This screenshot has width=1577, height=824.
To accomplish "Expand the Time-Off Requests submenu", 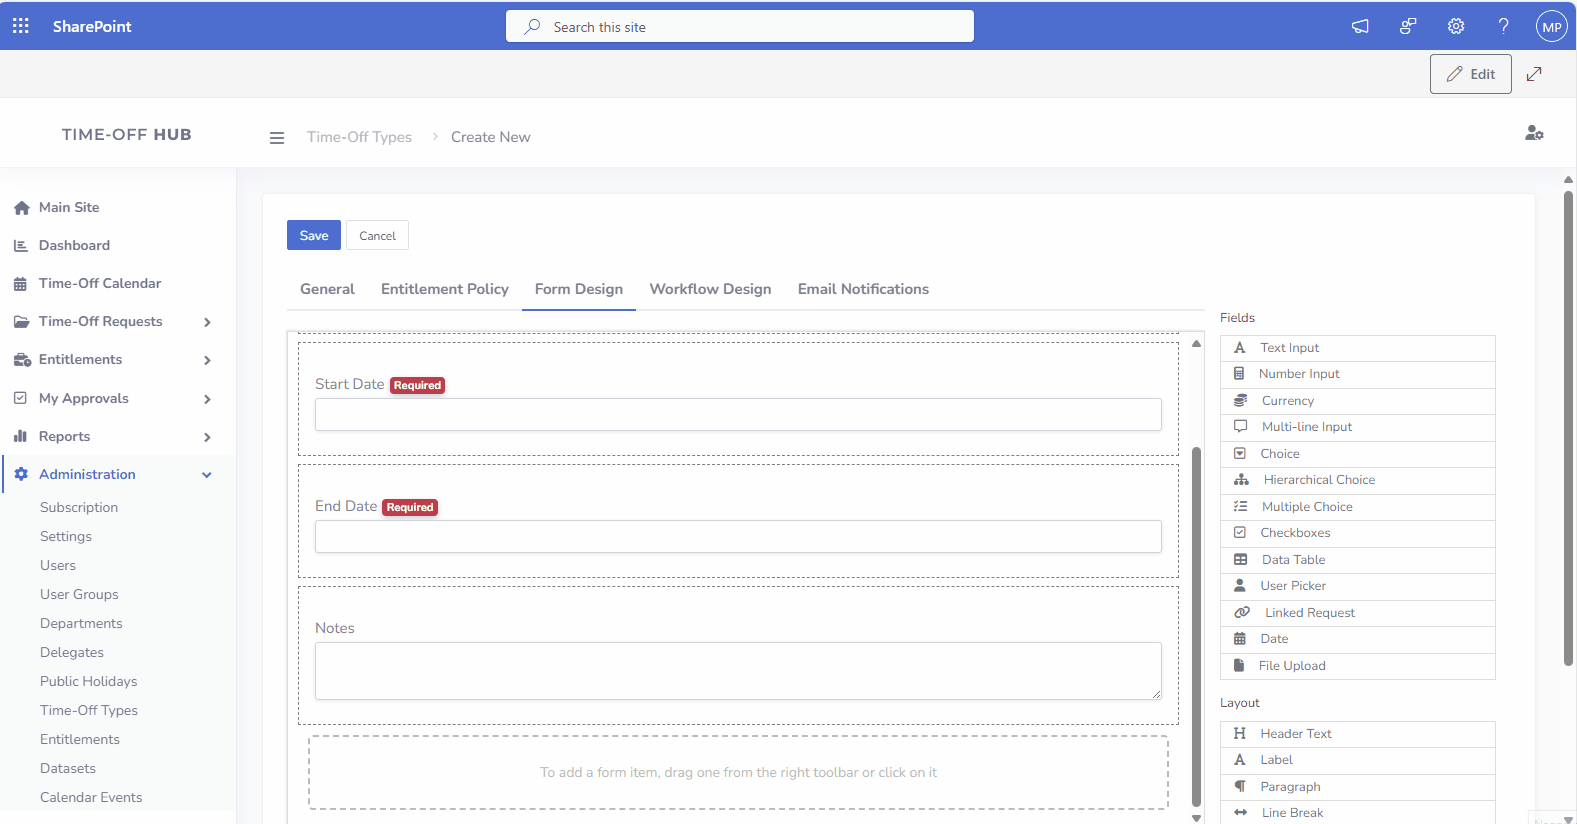I will [x=207, y=322].
